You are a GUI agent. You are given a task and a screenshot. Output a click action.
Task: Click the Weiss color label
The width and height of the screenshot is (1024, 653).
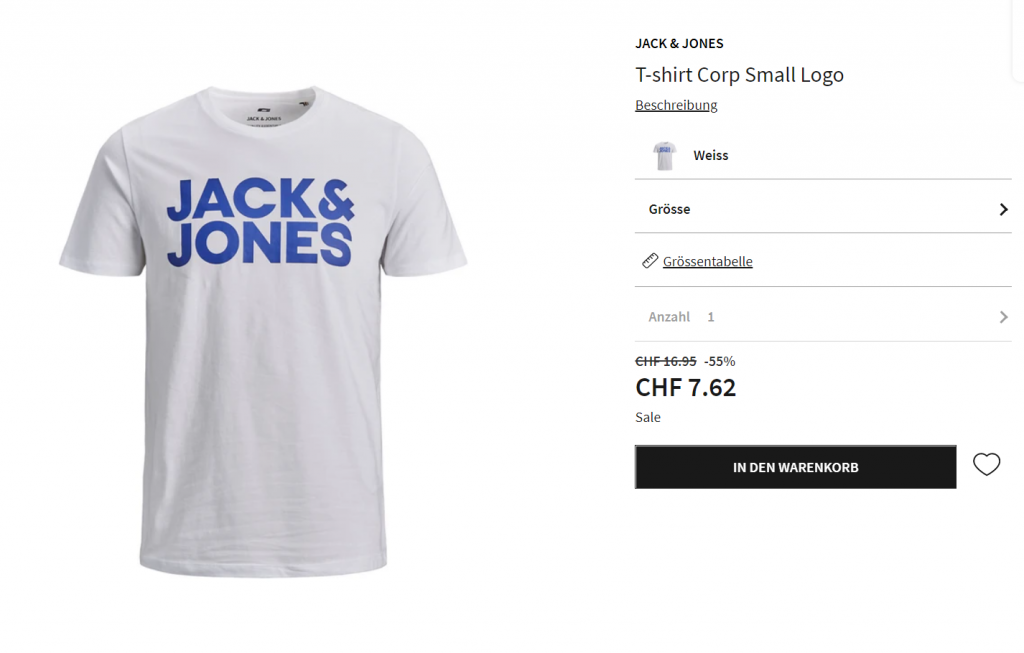[x=711, y=155]
